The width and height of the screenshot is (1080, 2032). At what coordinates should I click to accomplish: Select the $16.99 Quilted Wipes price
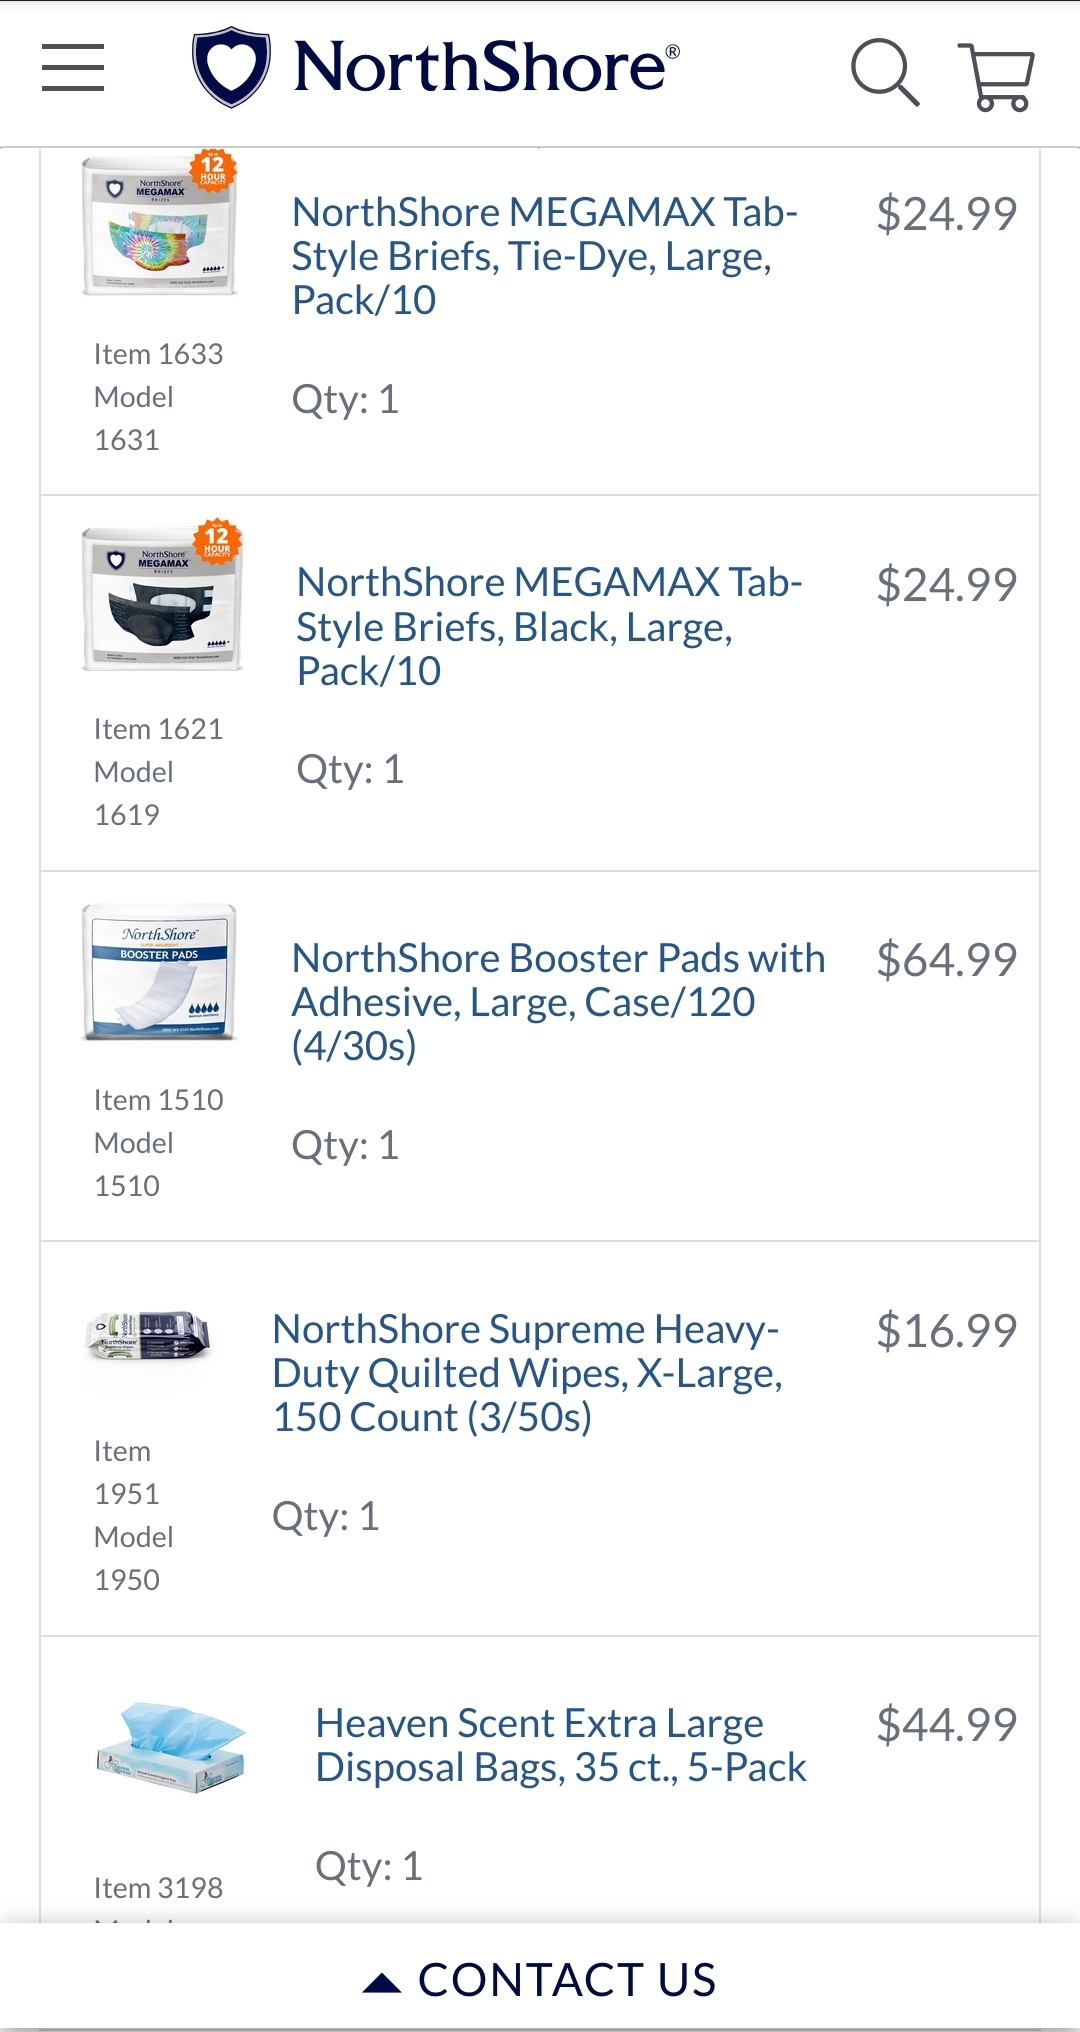(946, 1331)
